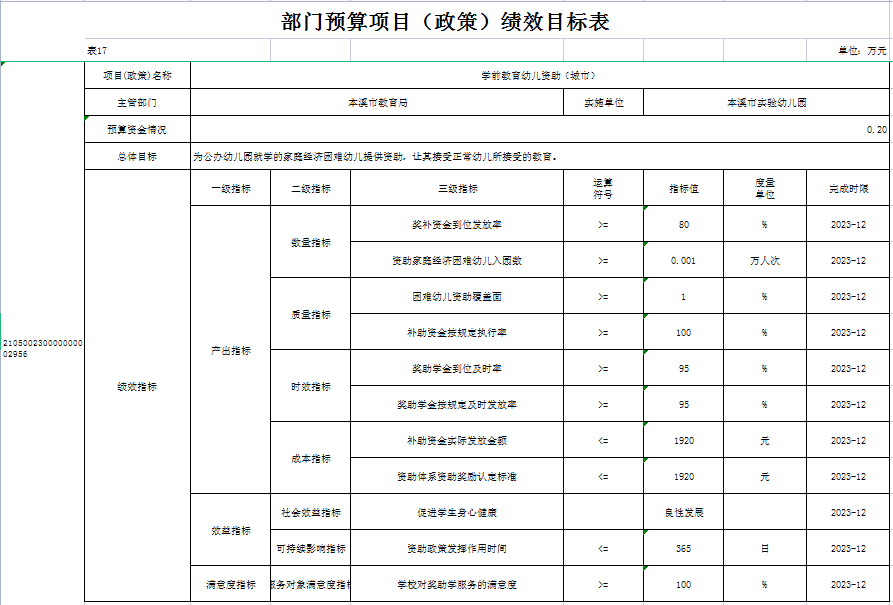Click the >= operator in the 奖补资金到位发放率 row

point(603,225)
